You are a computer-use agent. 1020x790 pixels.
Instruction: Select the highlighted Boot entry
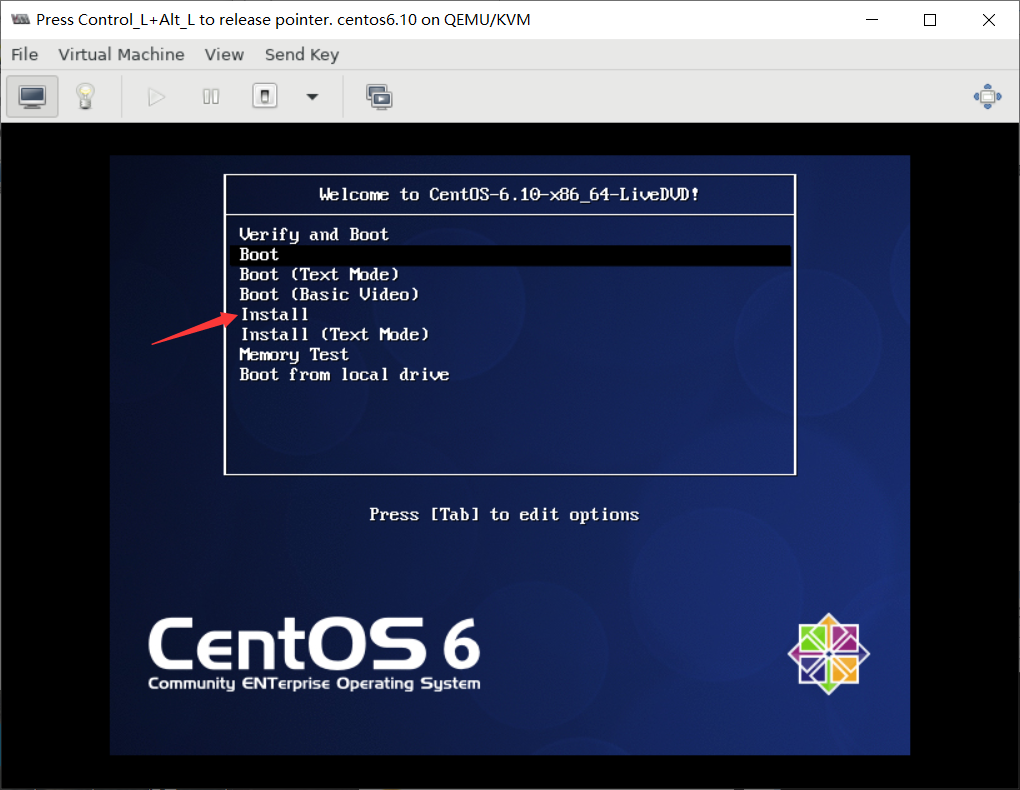tap(510, 255)
